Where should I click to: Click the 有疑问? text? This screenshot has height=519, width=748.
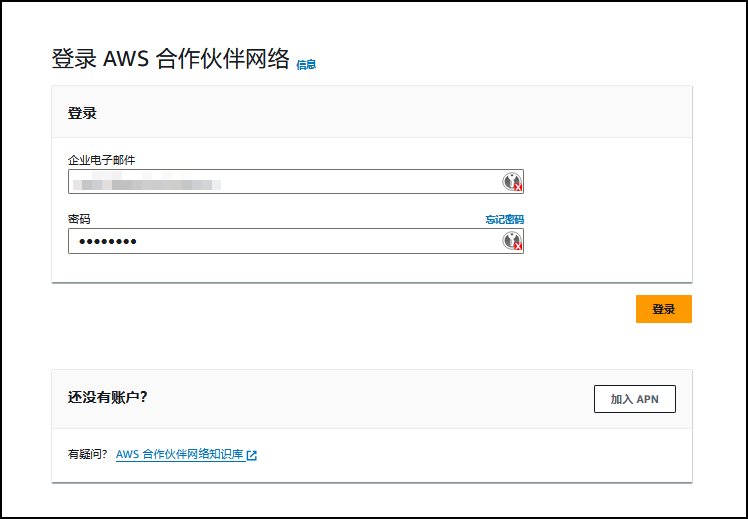coord(88,454)
